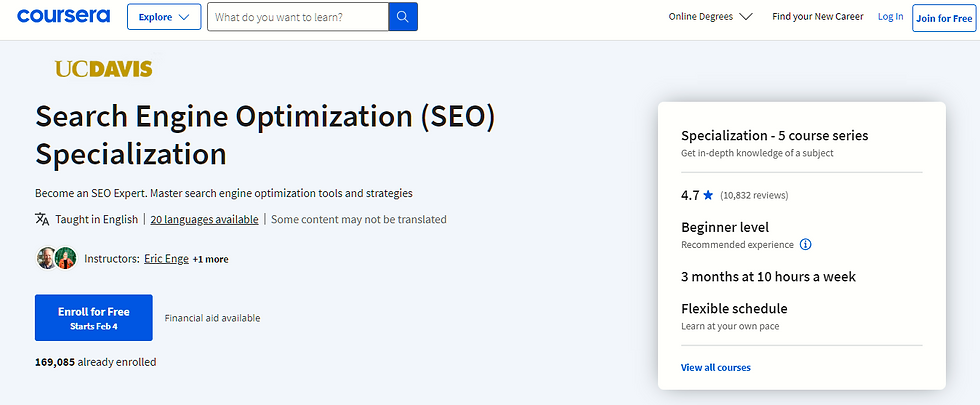Open instructor Eric Enge's profile
Screen dimensions: 980x405
pos(165,259)
